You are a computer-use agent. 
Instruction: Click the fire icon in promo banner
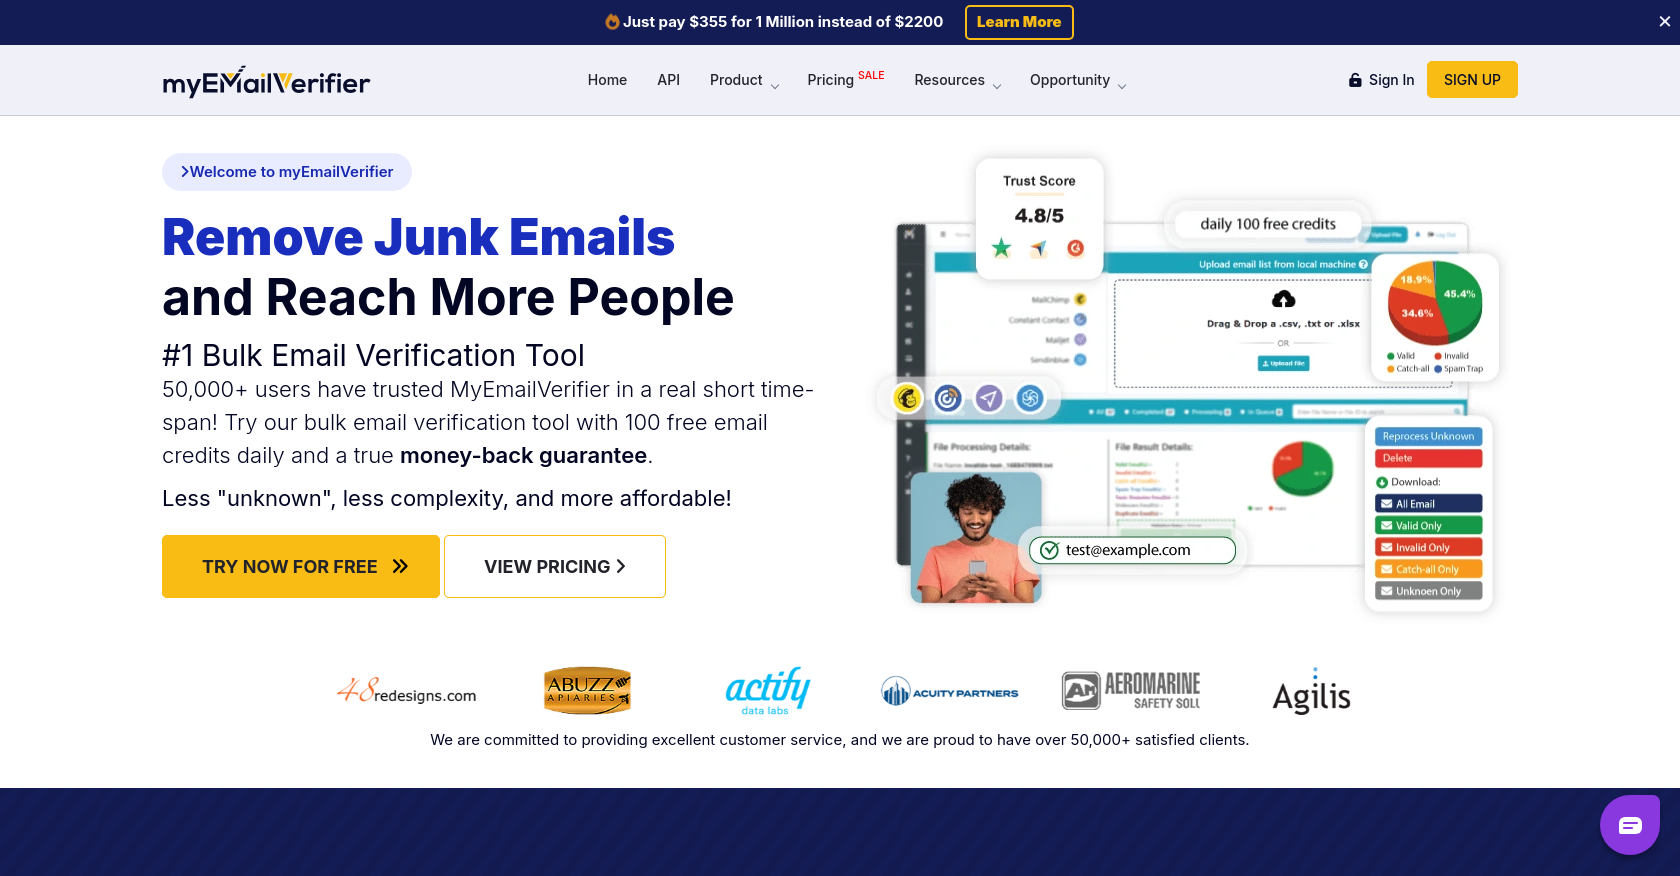pos(612,21)
